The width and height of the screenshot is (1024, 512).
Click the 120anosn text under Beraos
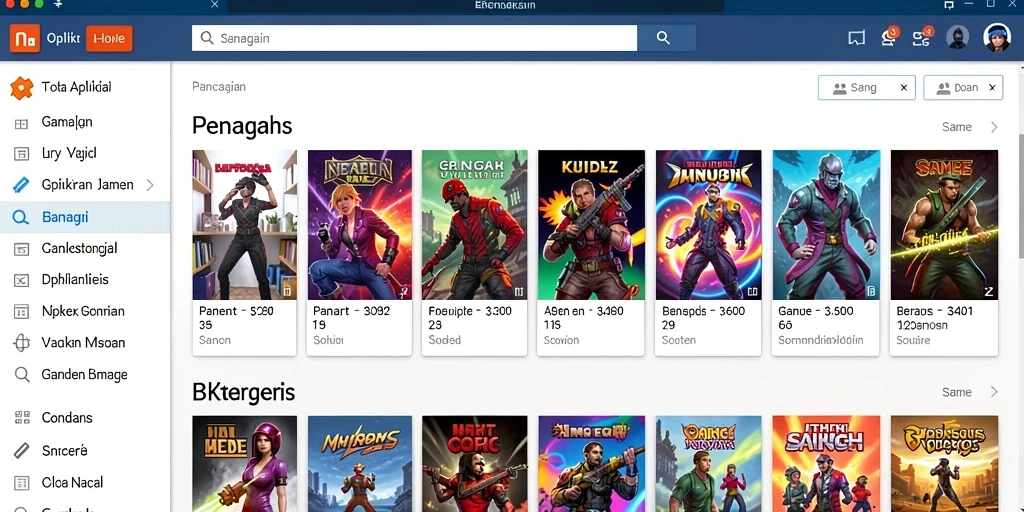[x=924, y=325]
